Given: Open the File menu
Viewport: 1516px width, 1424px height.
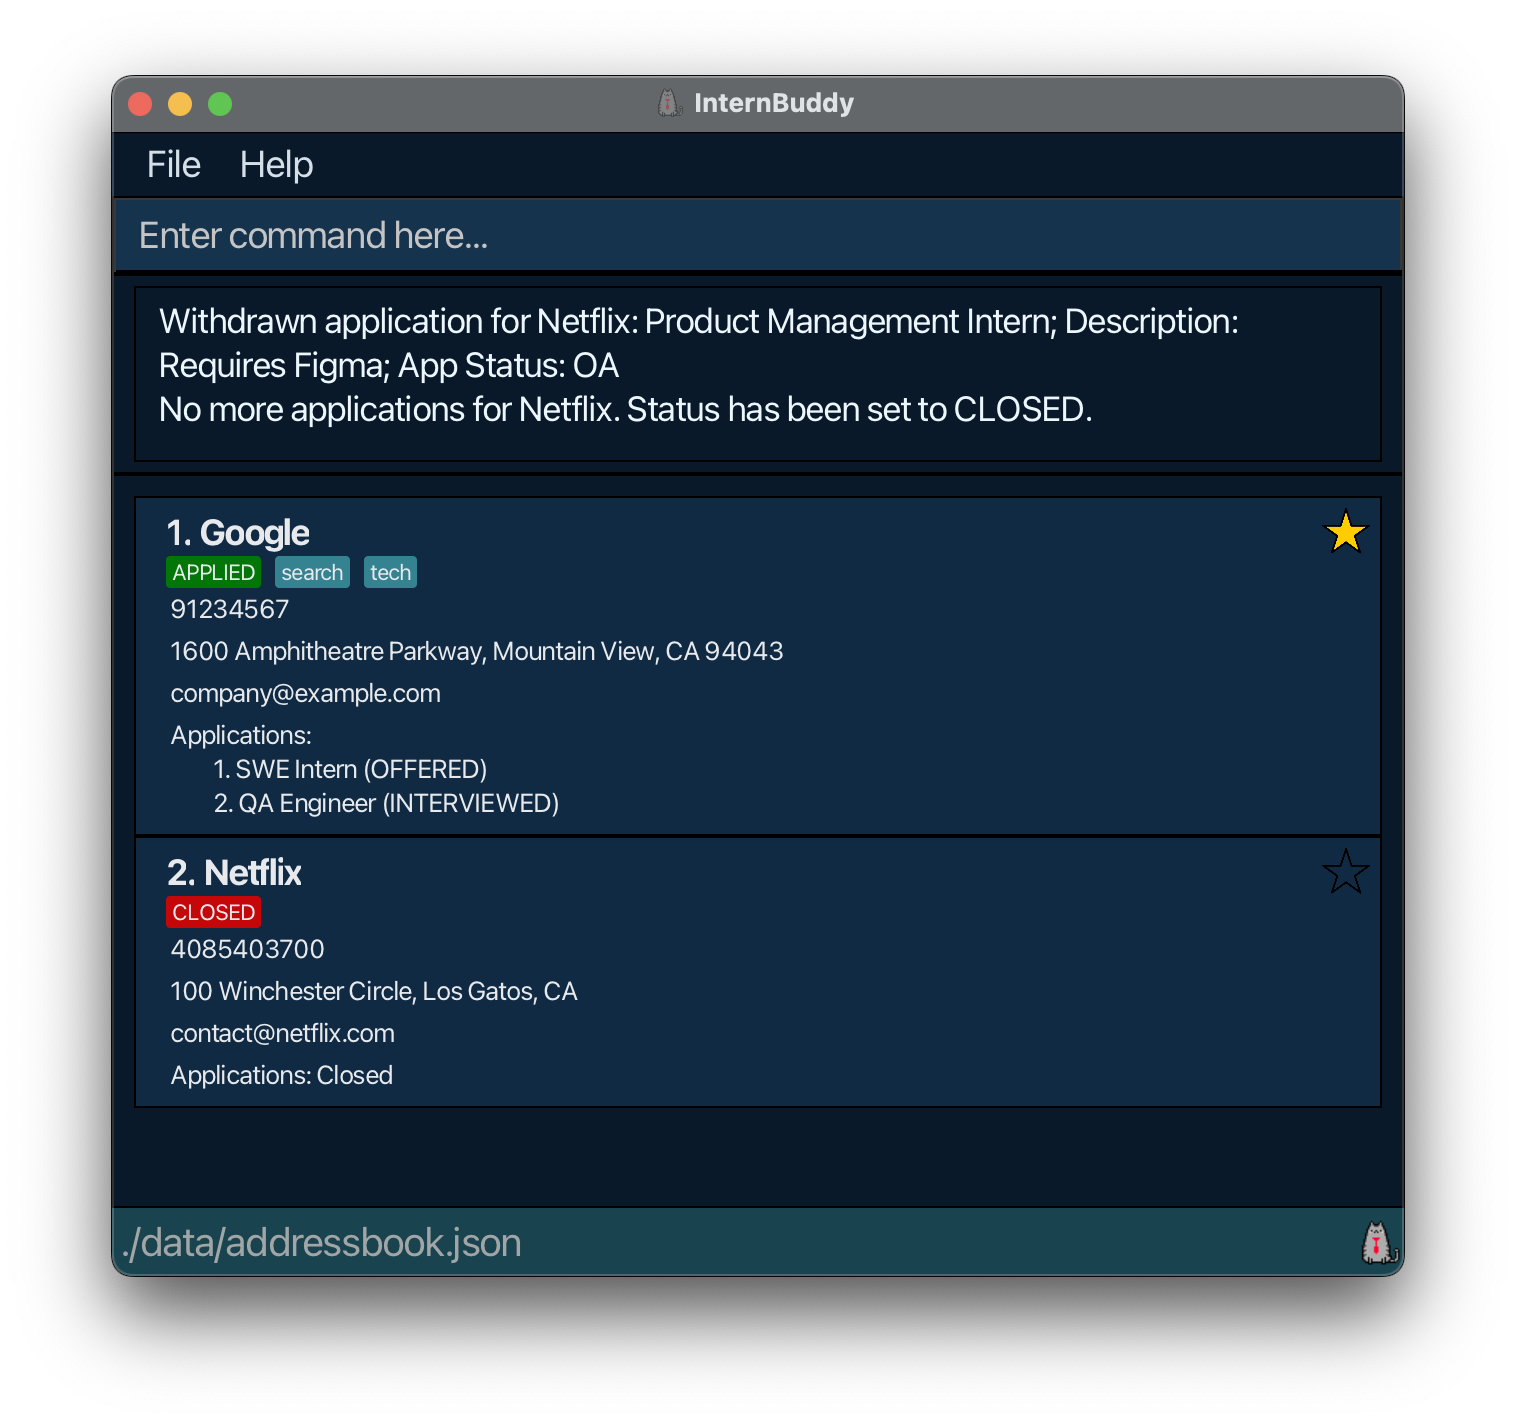Looking at the screenshot, I should [174, 165].
